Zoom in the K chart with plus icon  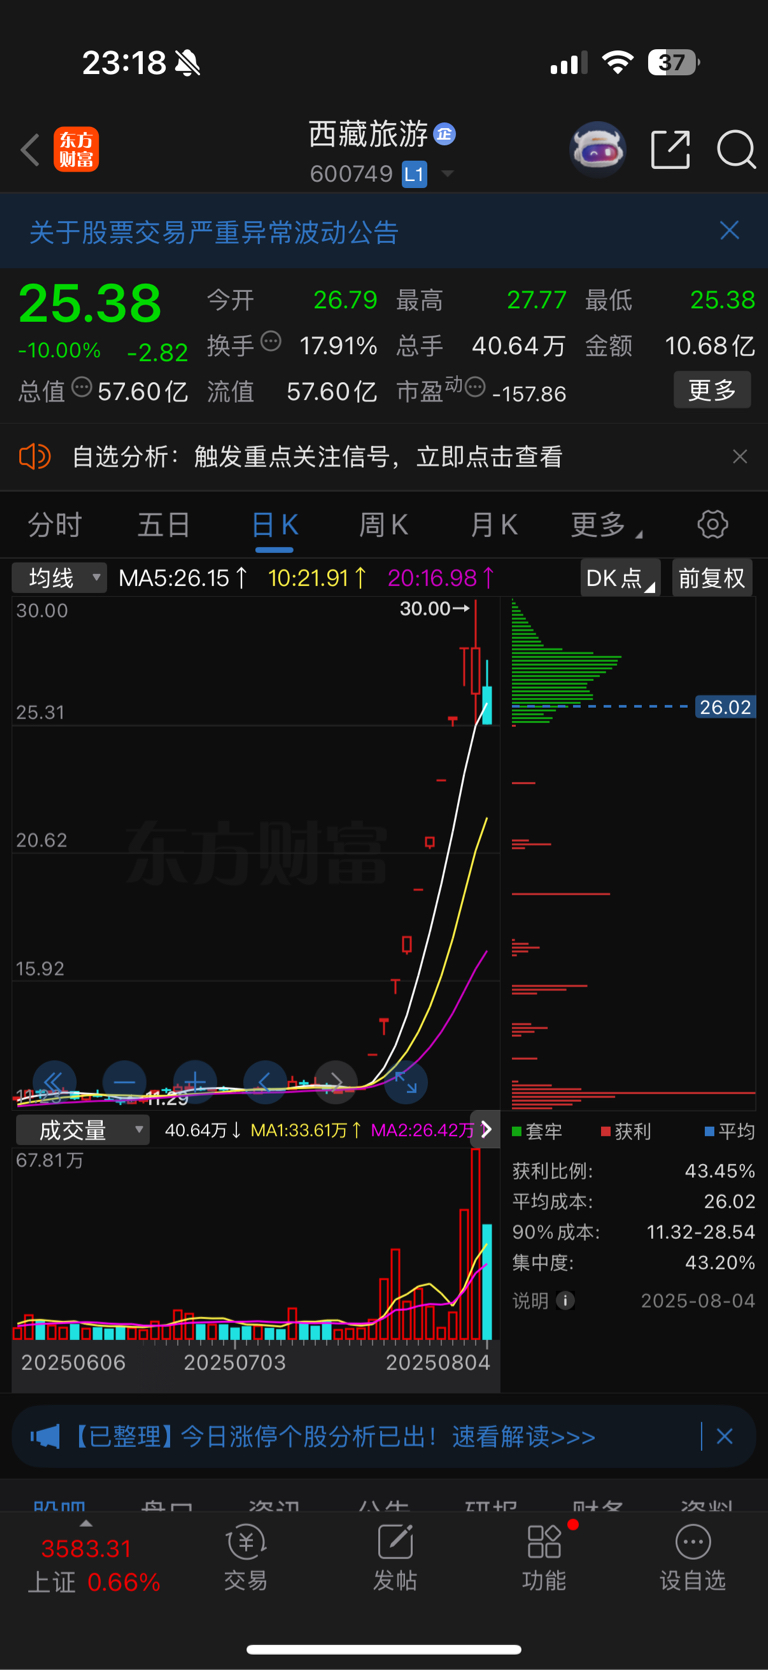(x=195, y=1082)
